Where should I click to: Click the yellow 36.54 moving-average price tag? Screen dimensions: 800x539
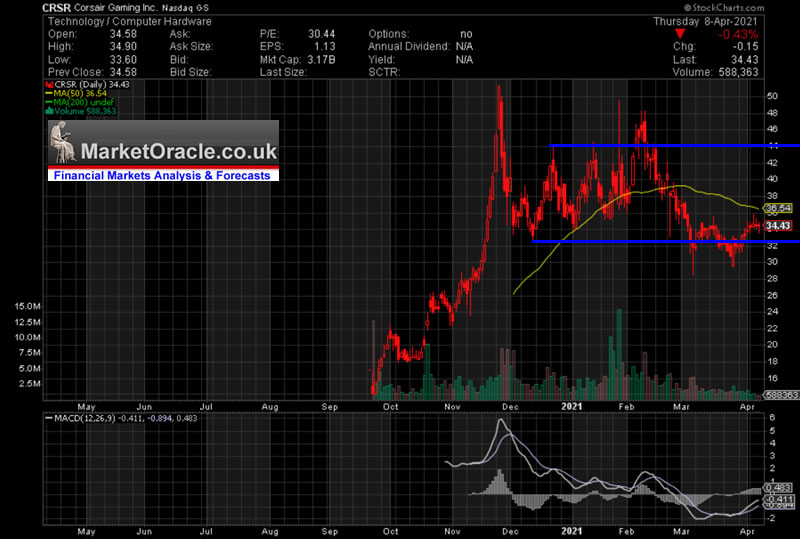point(777,208)
